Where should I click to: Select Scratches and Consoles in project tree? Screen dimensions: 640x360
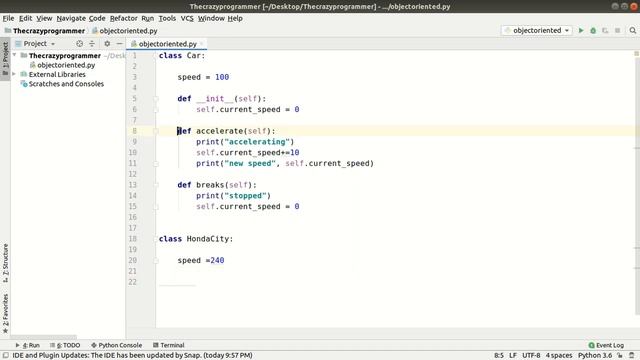66,84
